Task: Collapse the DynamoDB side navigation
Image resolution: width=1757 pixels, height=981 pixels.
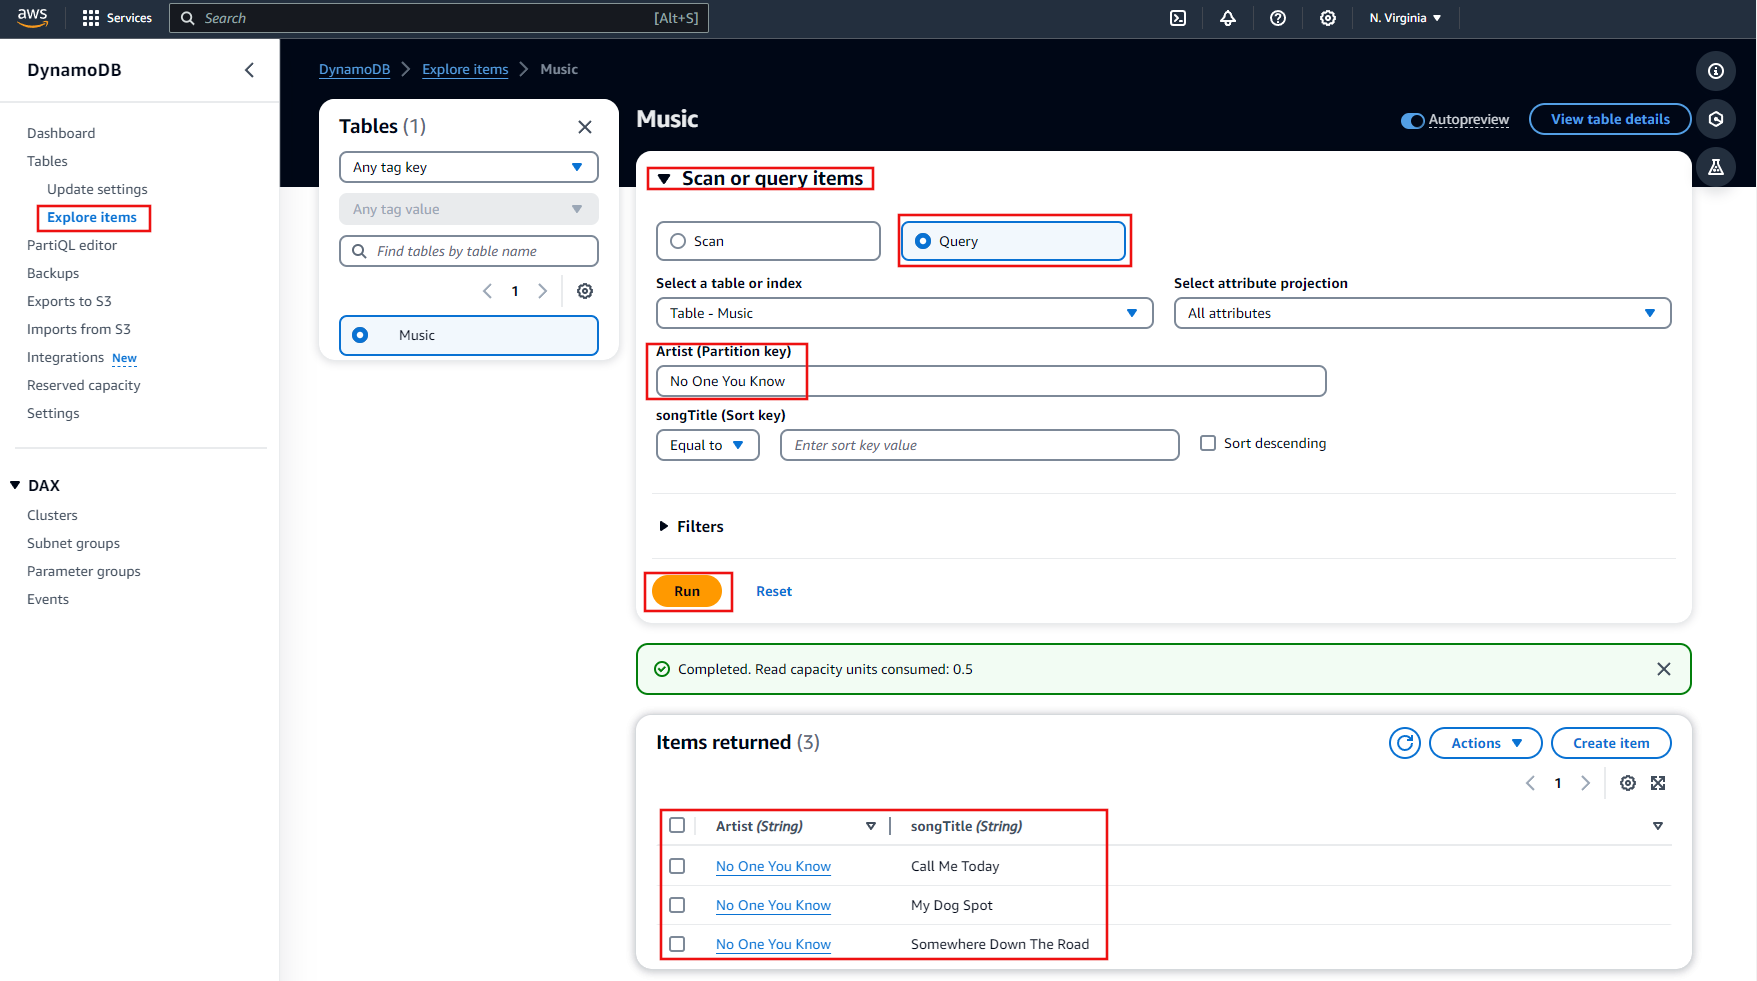Action: (x=249, y=70)
